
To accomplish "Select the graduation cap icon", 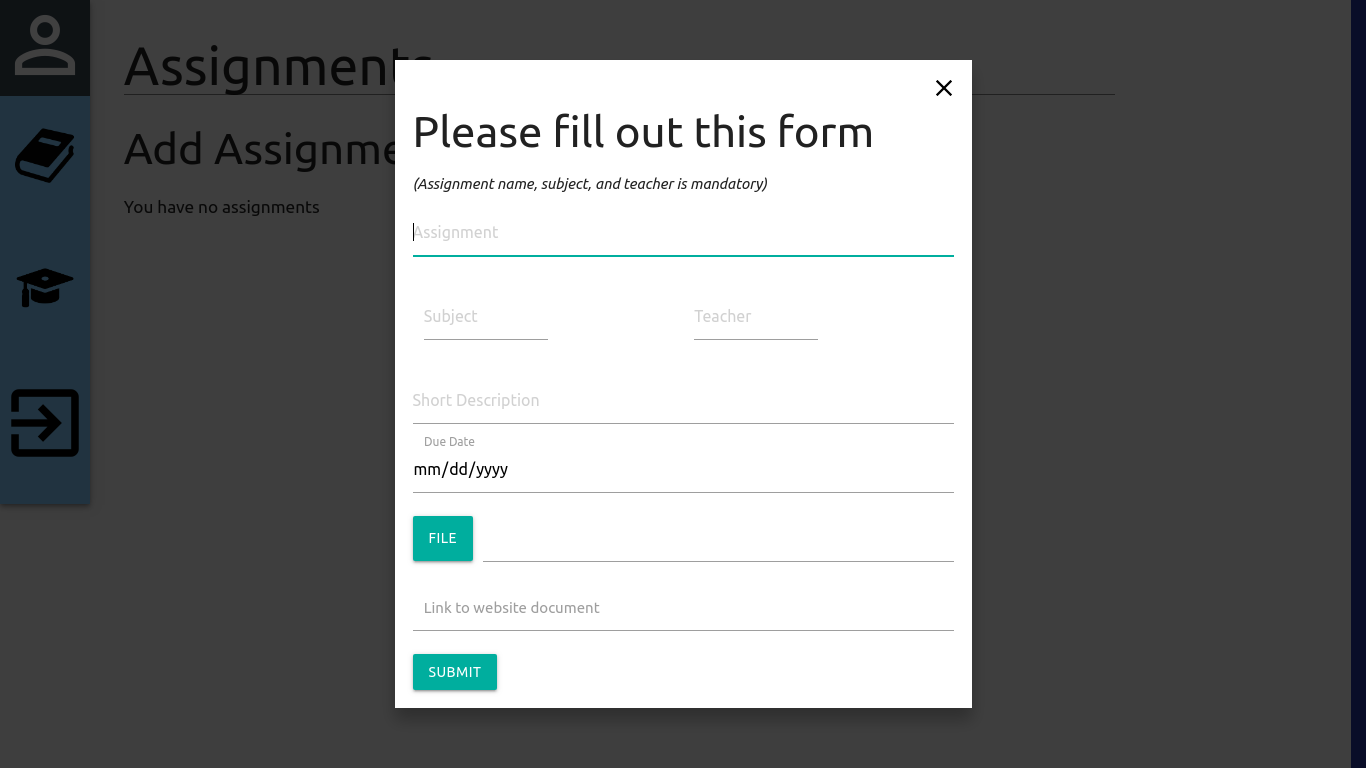I will (x=45, y=288).
